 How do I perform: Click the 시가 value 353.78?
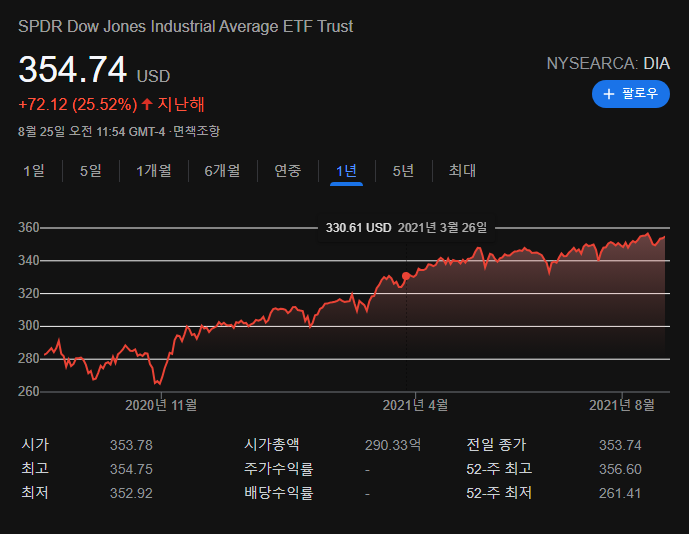[x=131, y=445]
